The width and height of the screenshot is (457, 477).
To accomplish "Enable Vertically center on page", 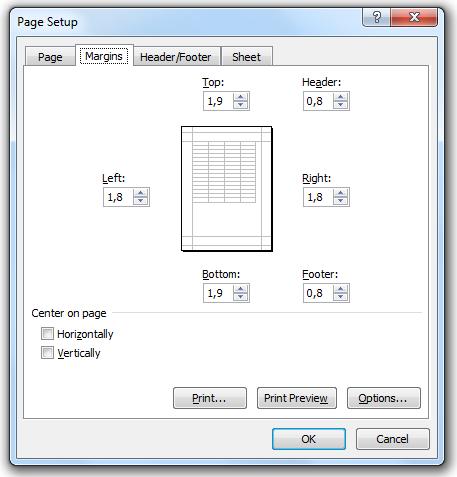I will tap(47, 353).
